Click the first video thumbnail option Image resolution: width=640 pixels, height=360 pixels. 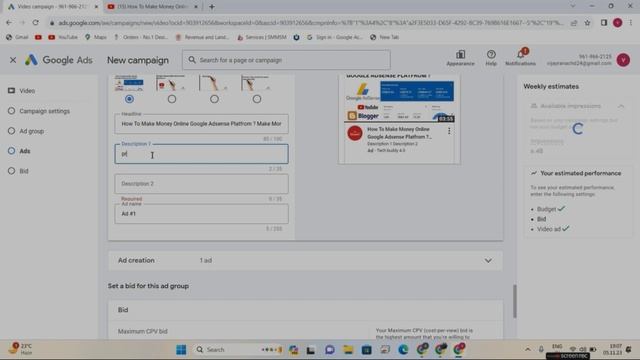(x=129, y=83)
